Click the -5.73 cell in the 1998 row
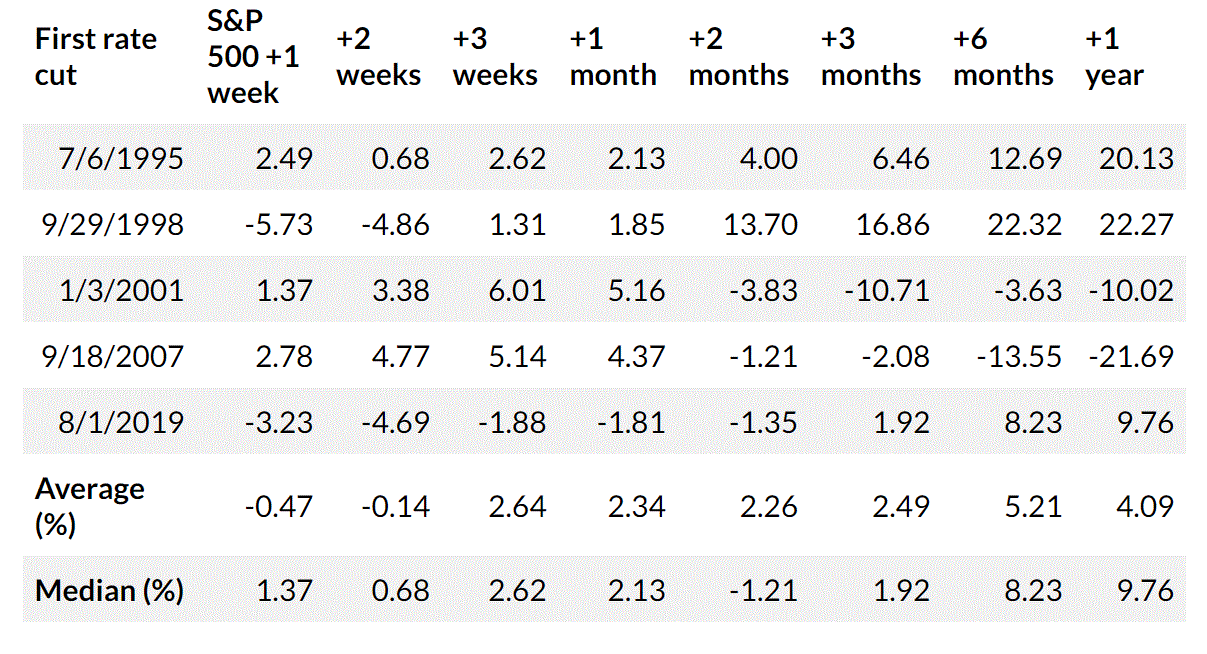Screen dimensions: 1207x654 [278, 224]
